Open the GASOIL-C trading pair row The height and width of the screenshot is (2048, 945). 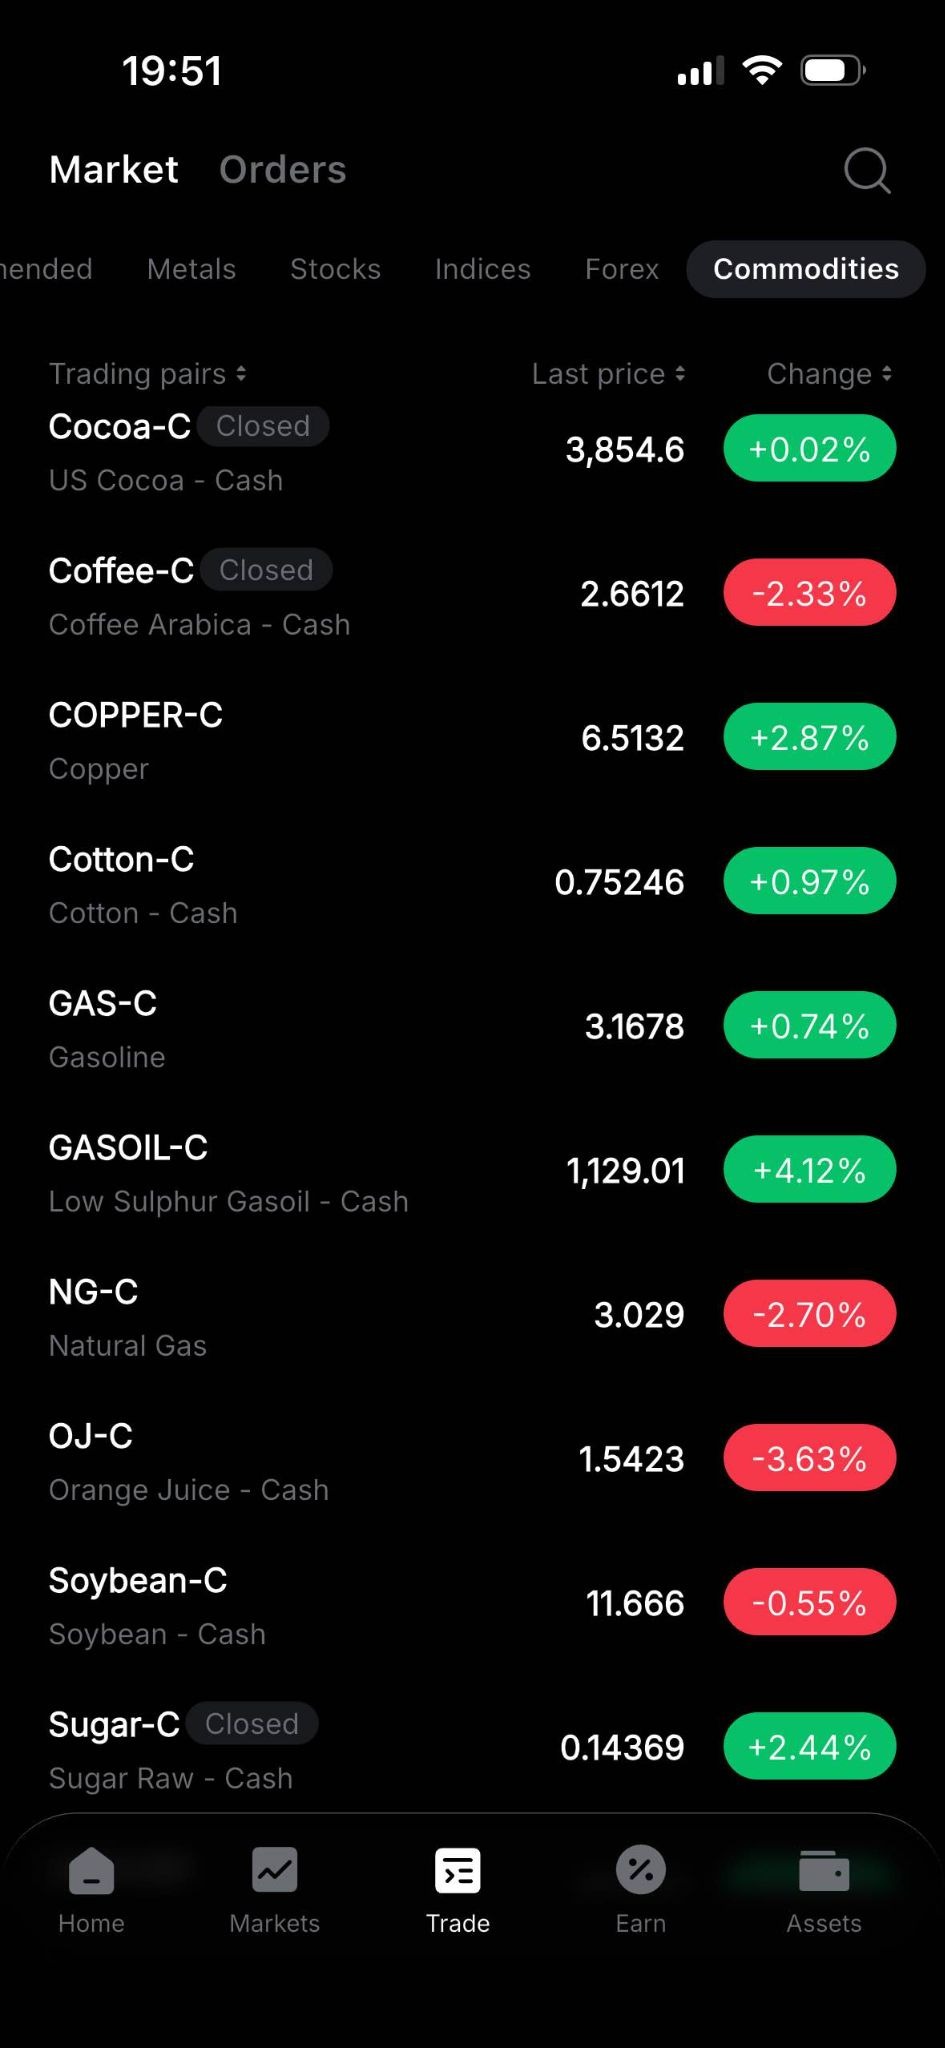tap(472, 1172)
